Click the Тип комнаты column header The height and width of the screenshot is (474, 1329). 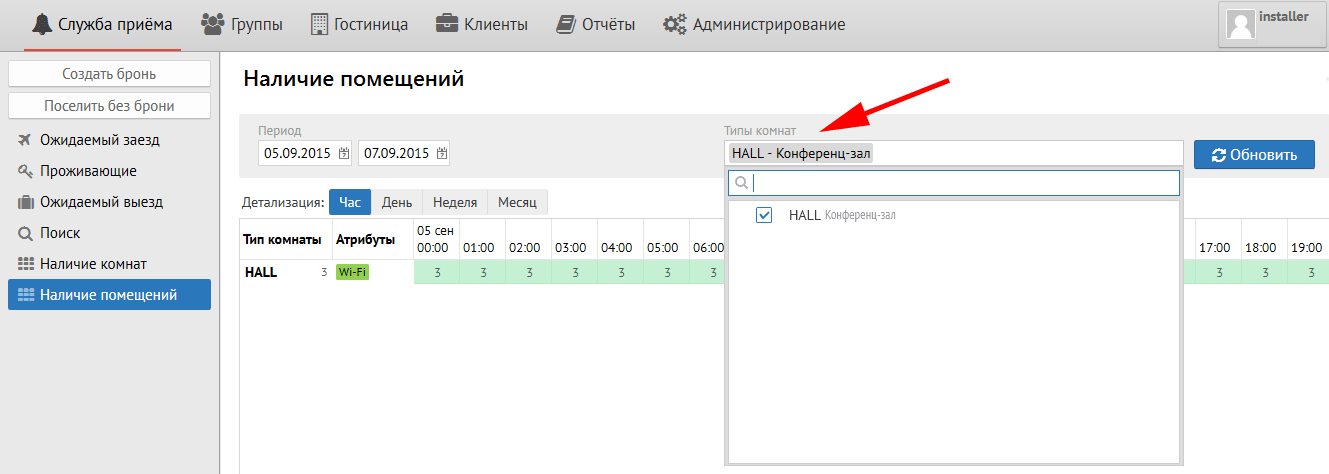click(282, 240)
